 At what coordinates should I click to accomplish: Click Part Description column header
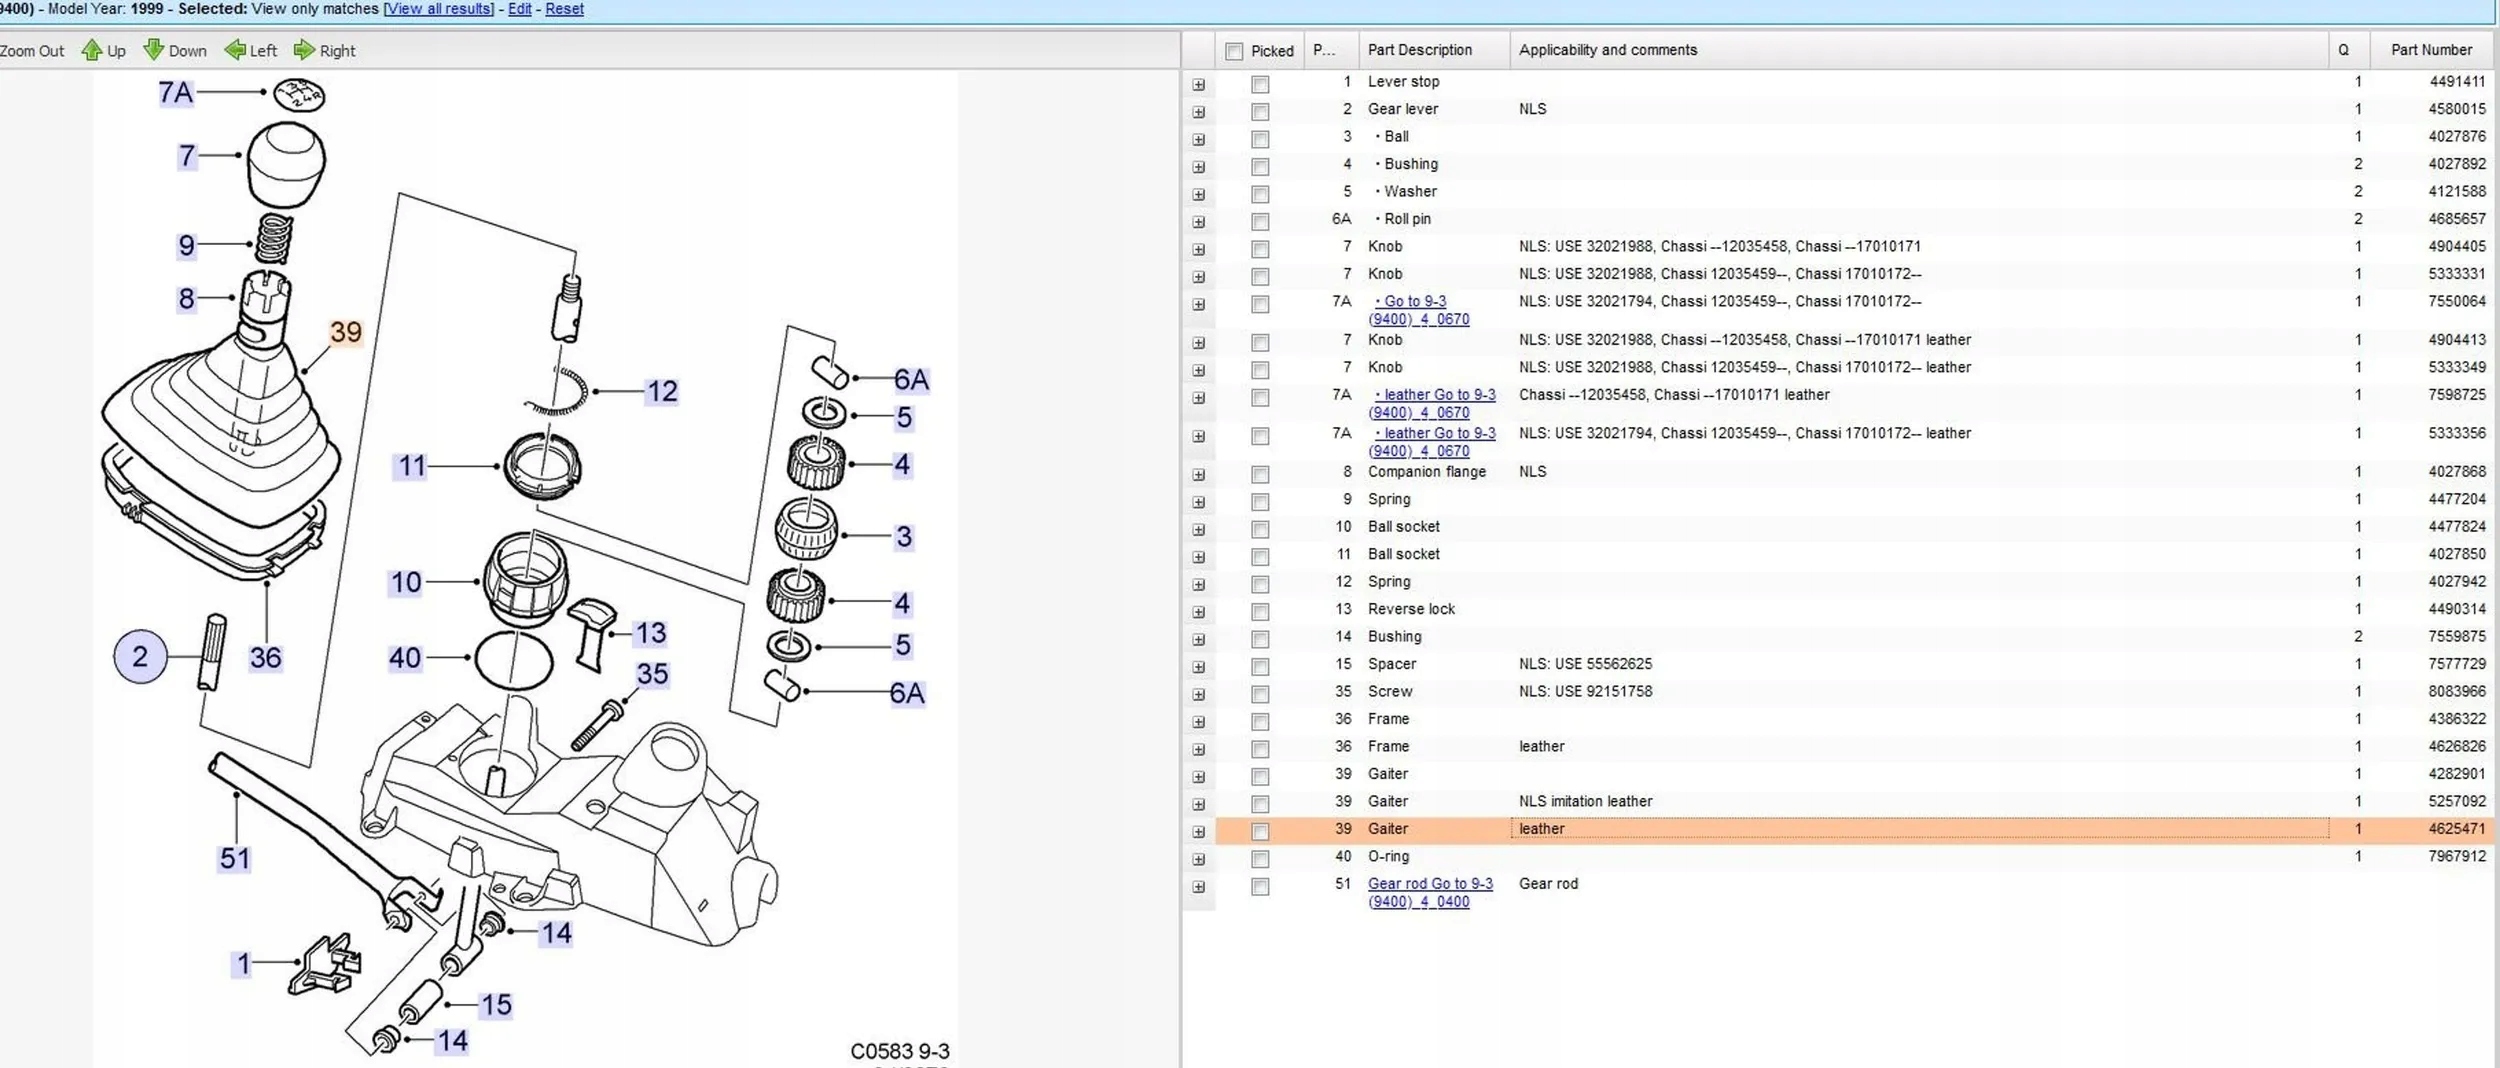click(1419, 50)
